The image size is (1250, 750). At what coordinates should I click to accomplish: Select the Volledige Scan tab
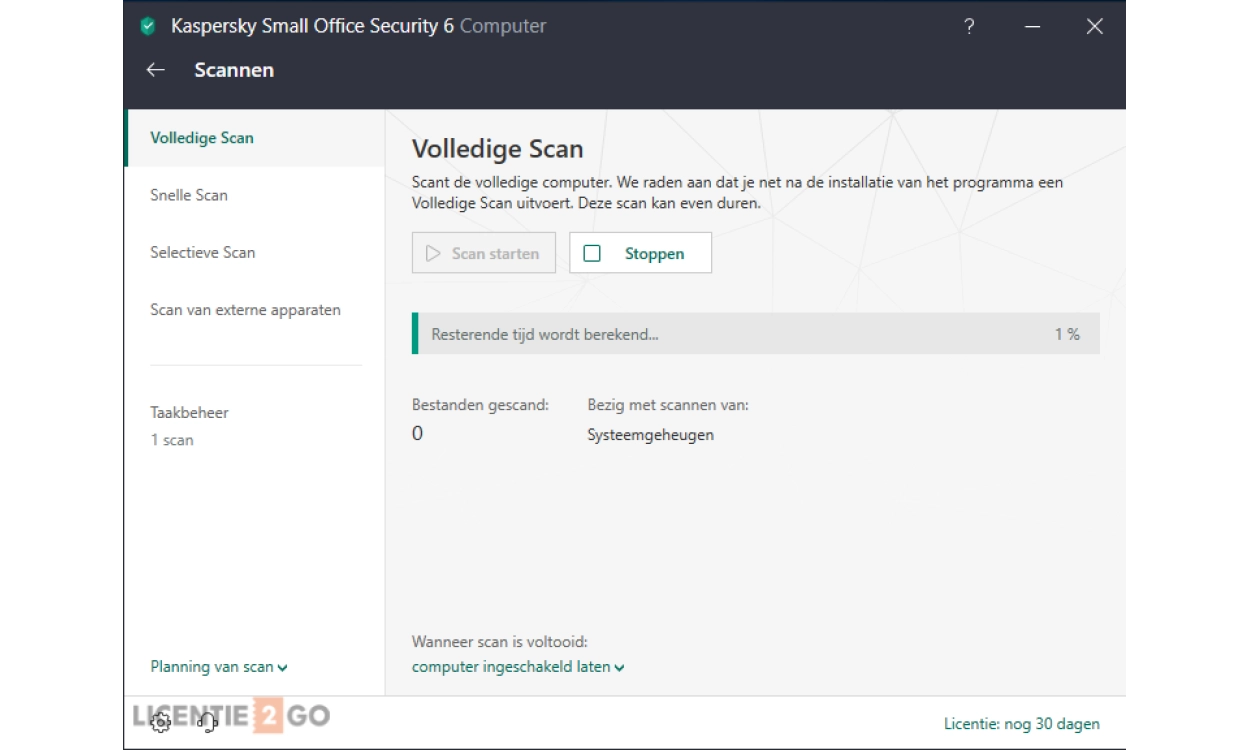(202, 138)
